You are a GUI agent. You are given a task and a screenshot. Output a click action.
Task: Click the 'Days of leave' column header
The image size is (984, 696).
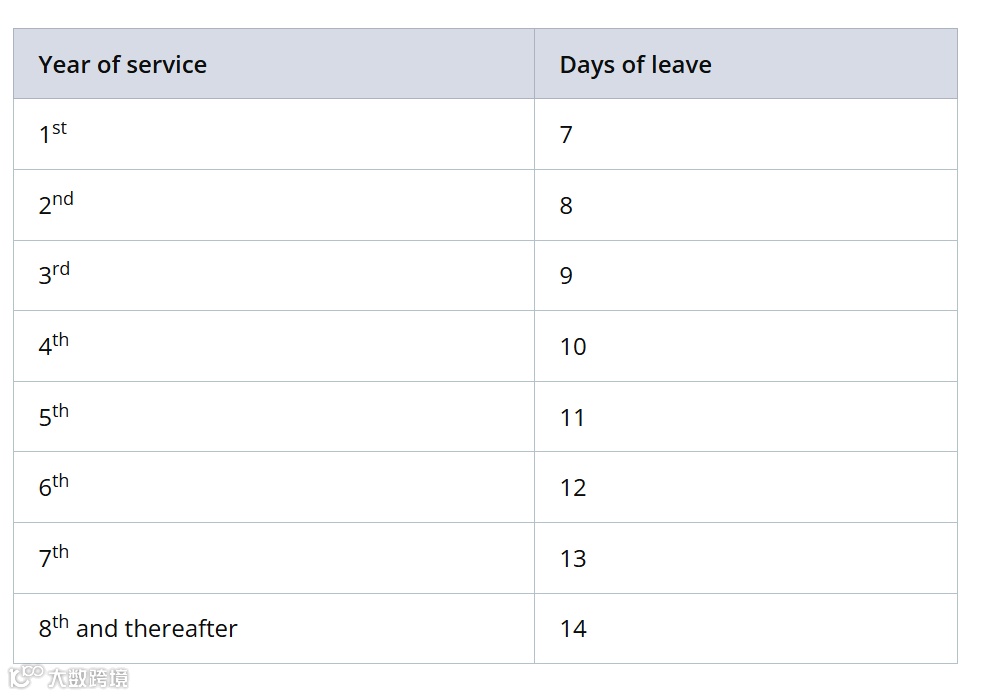pyautogui.click(x=746, y=64)
